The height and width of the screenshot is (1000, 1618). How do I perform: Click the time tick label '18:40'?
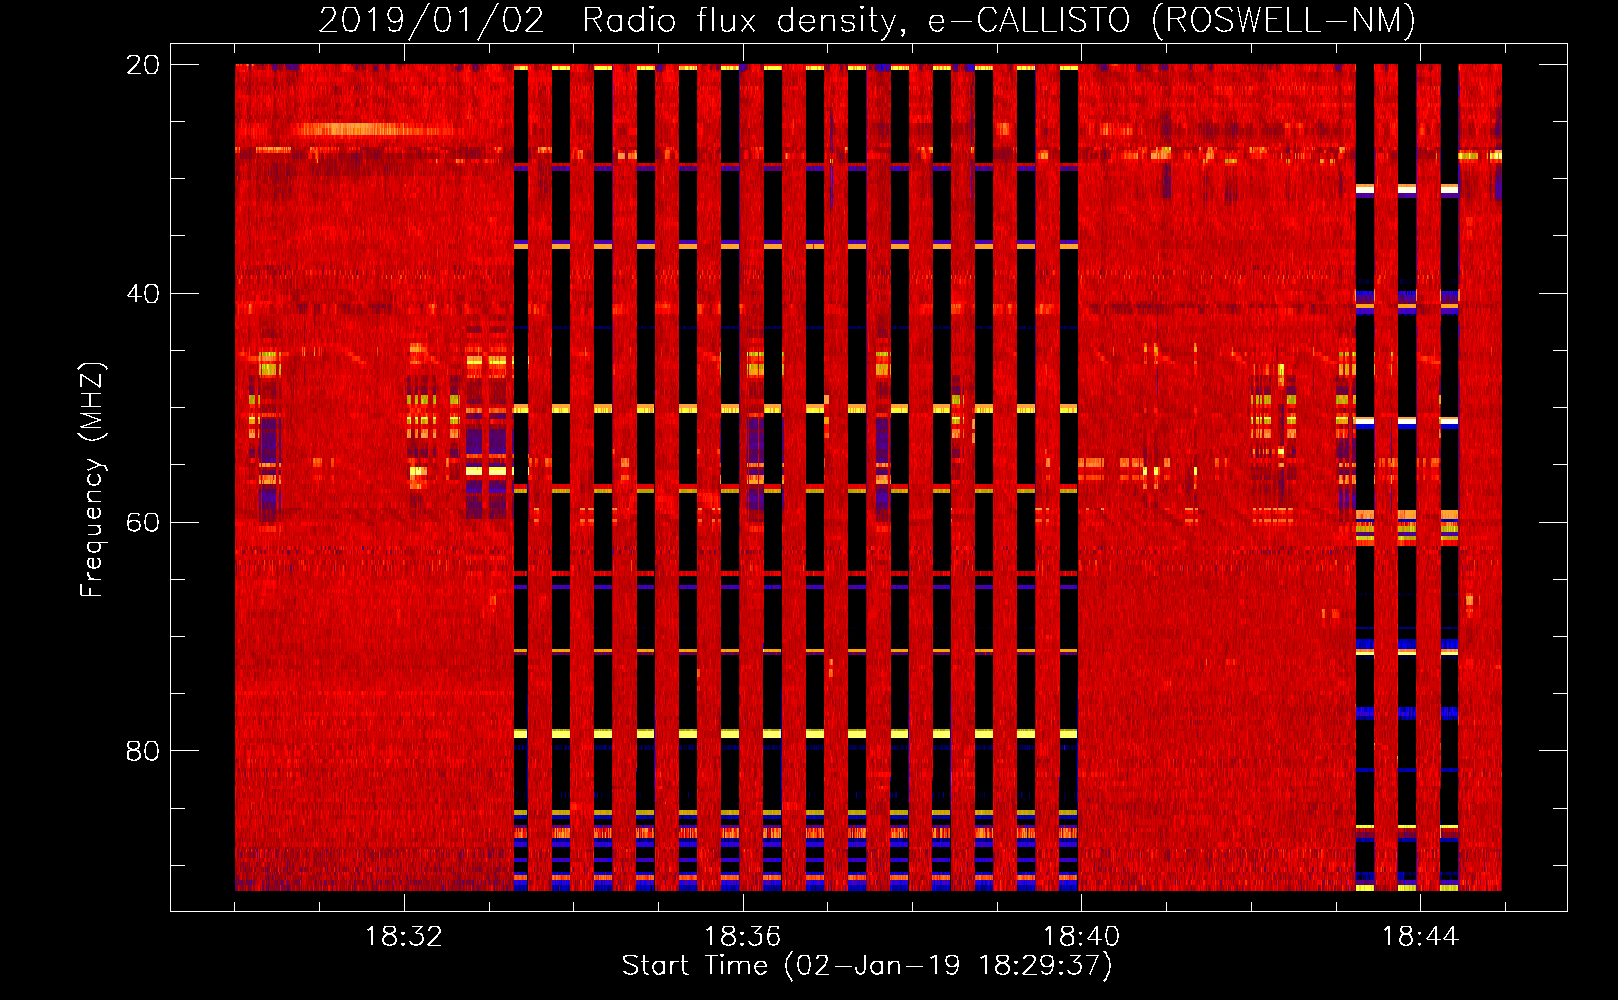click(x=1081, y=937)
